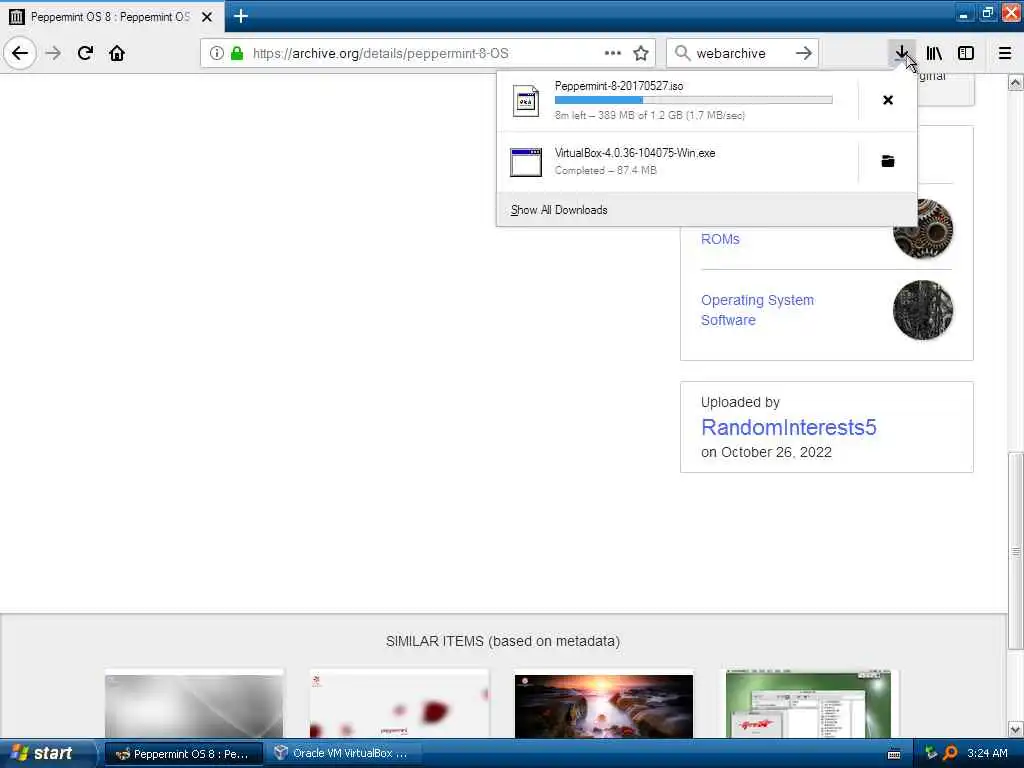Bookmark this page with the star
Screen dimensions: 1024x768
tap(641, 53)
